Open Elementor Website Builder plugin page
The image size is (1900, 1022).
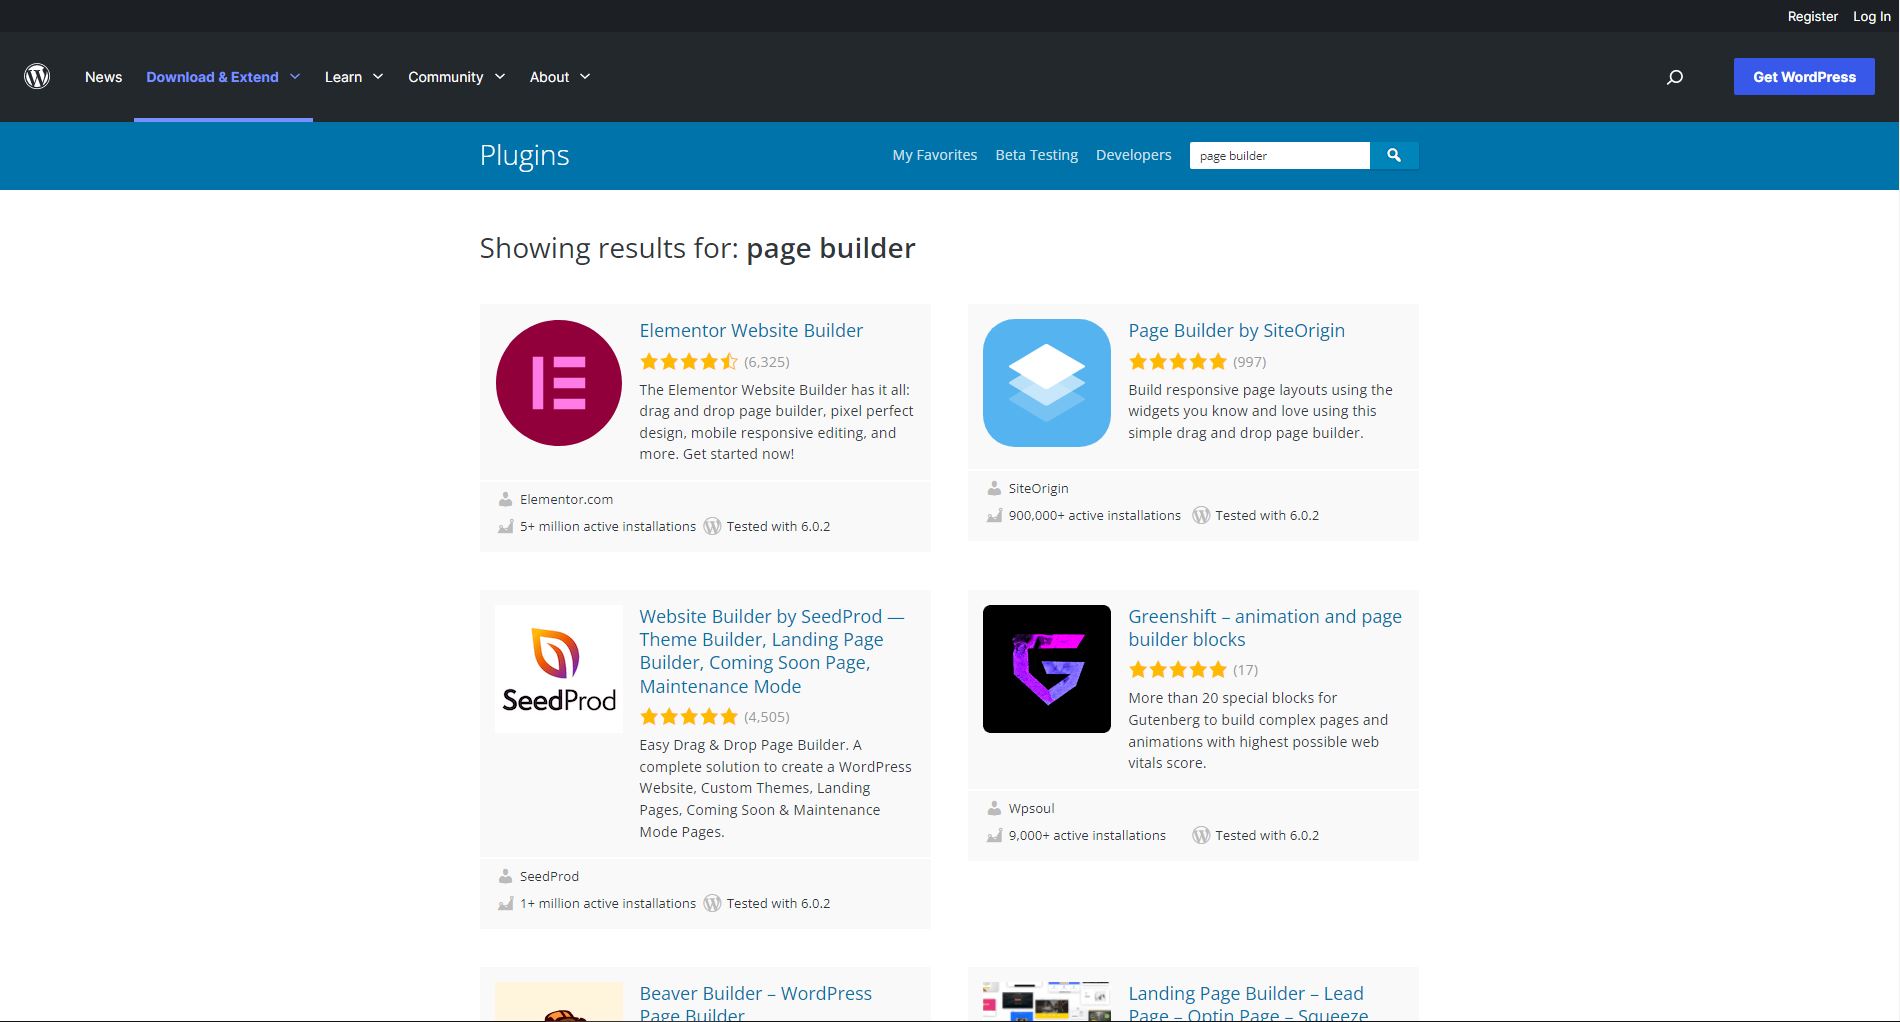pyautogui.click(x=751, y=330)
